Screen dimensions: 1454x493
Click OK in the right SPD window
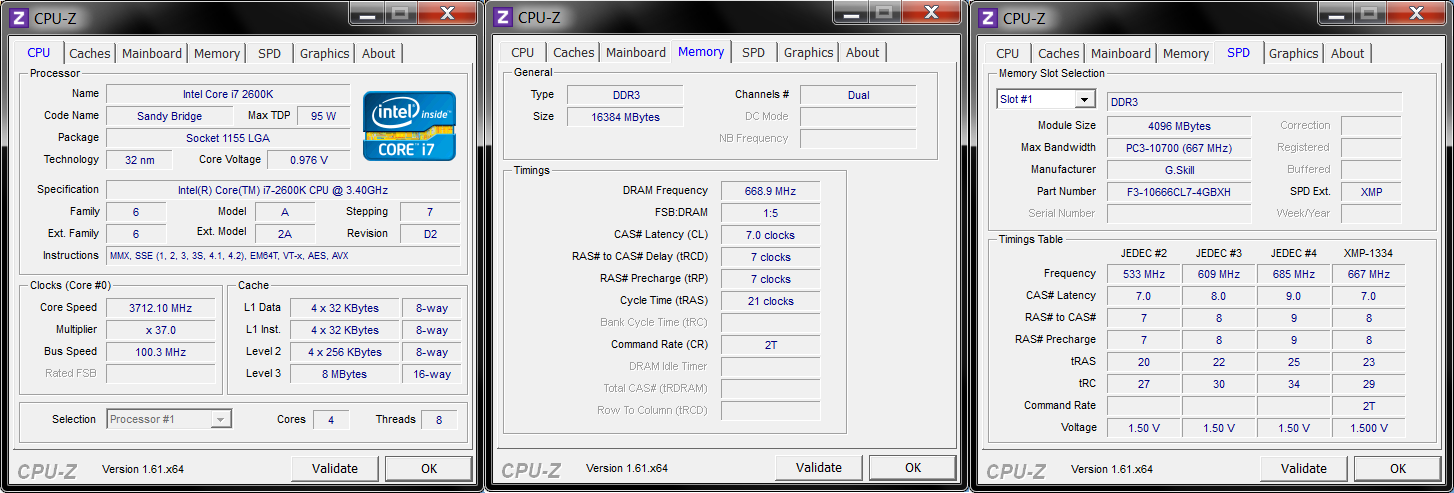[1398, 468]
